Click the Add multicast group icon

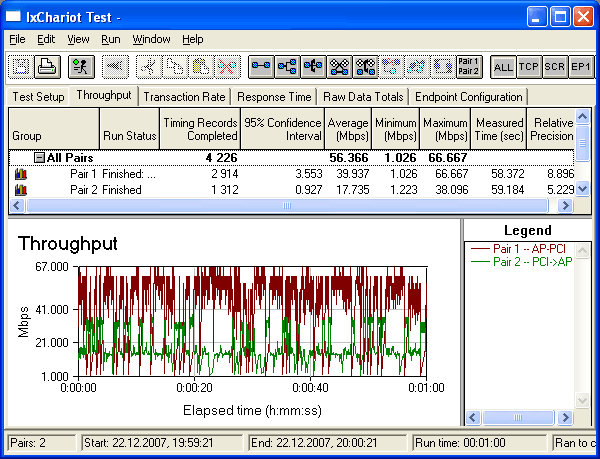point(287,67)
